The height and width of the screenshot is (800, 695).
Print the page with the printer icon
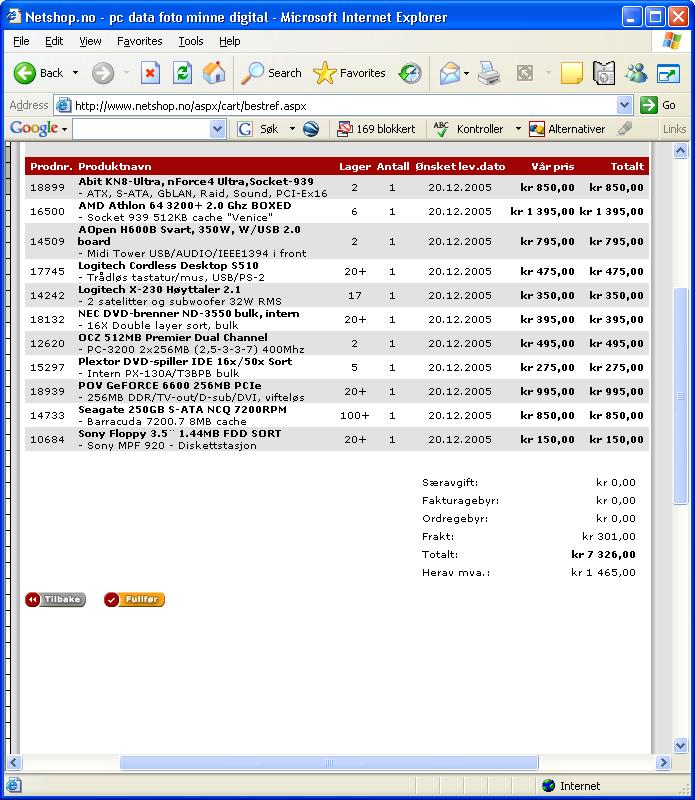(489, 73)
